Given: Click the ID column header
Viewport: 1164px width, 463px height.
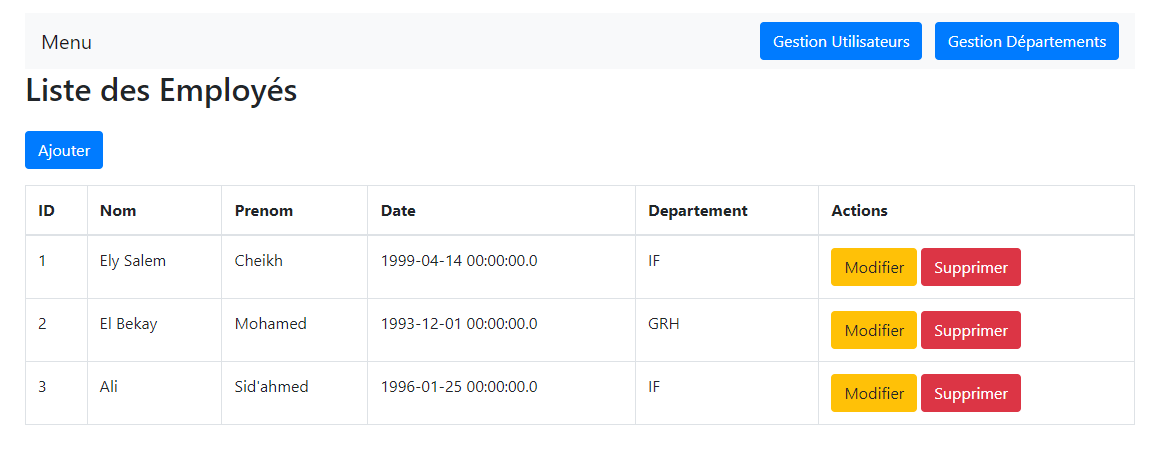Looking at the screenshot, I should coord(46,211).
